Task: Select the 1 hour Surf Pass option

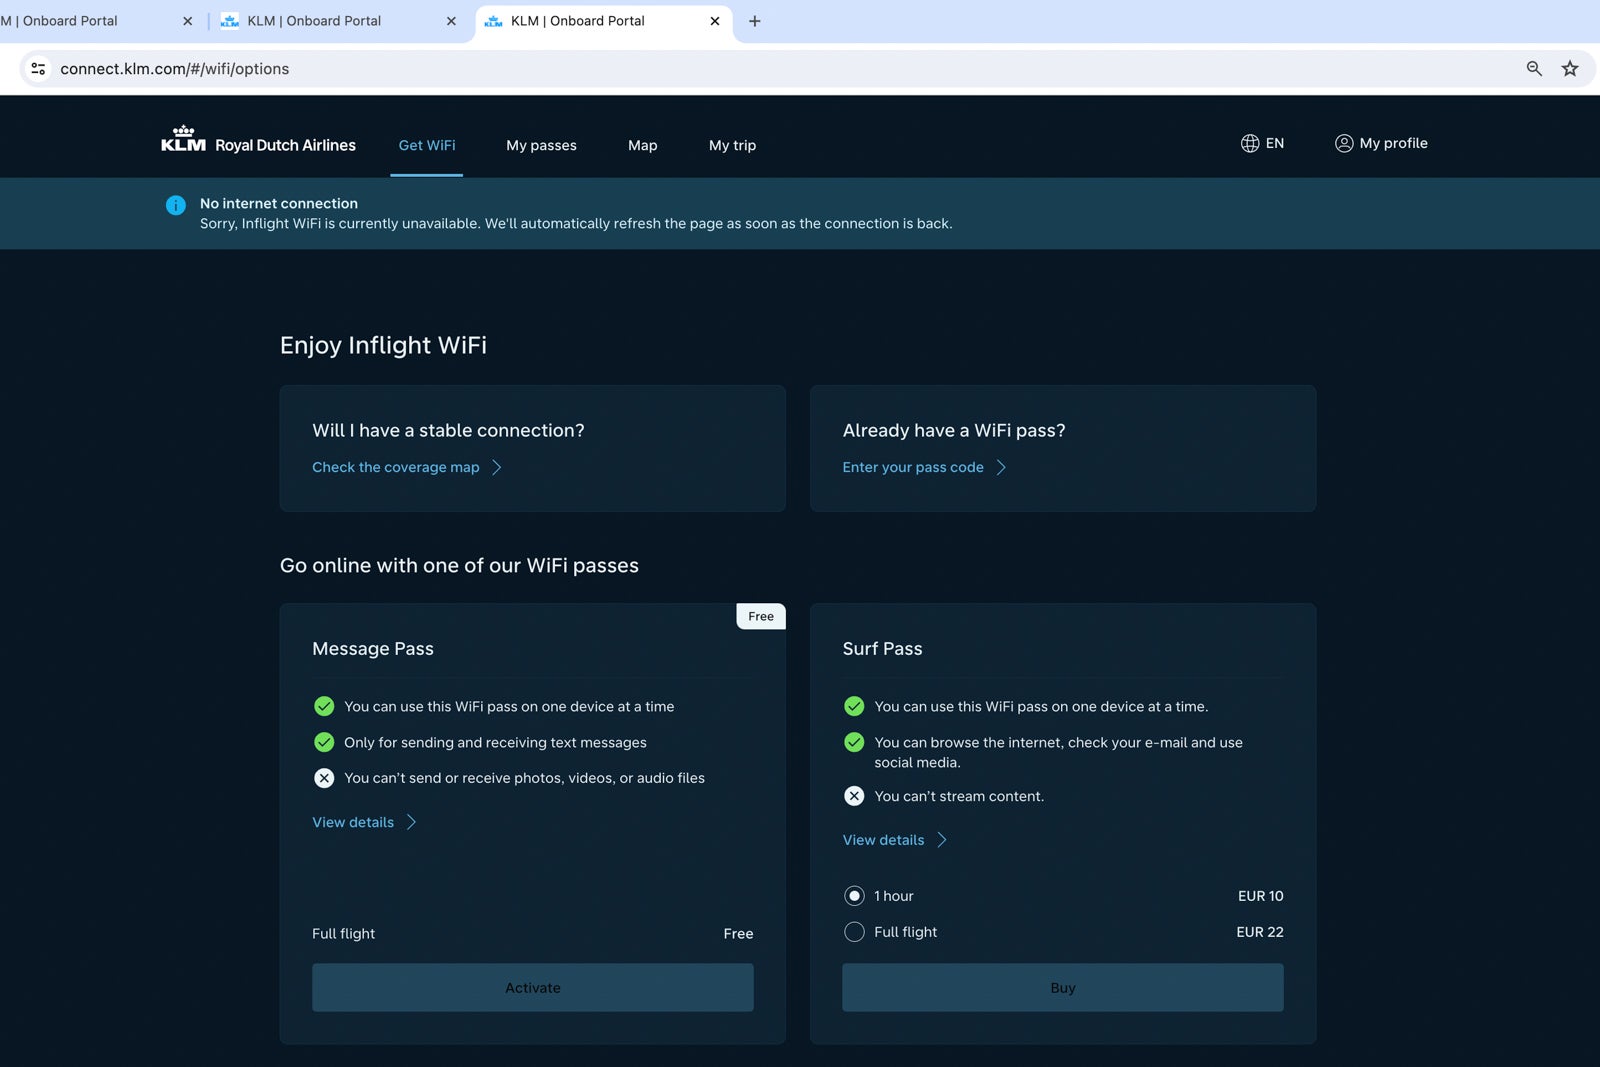Action: coord(854,896)
